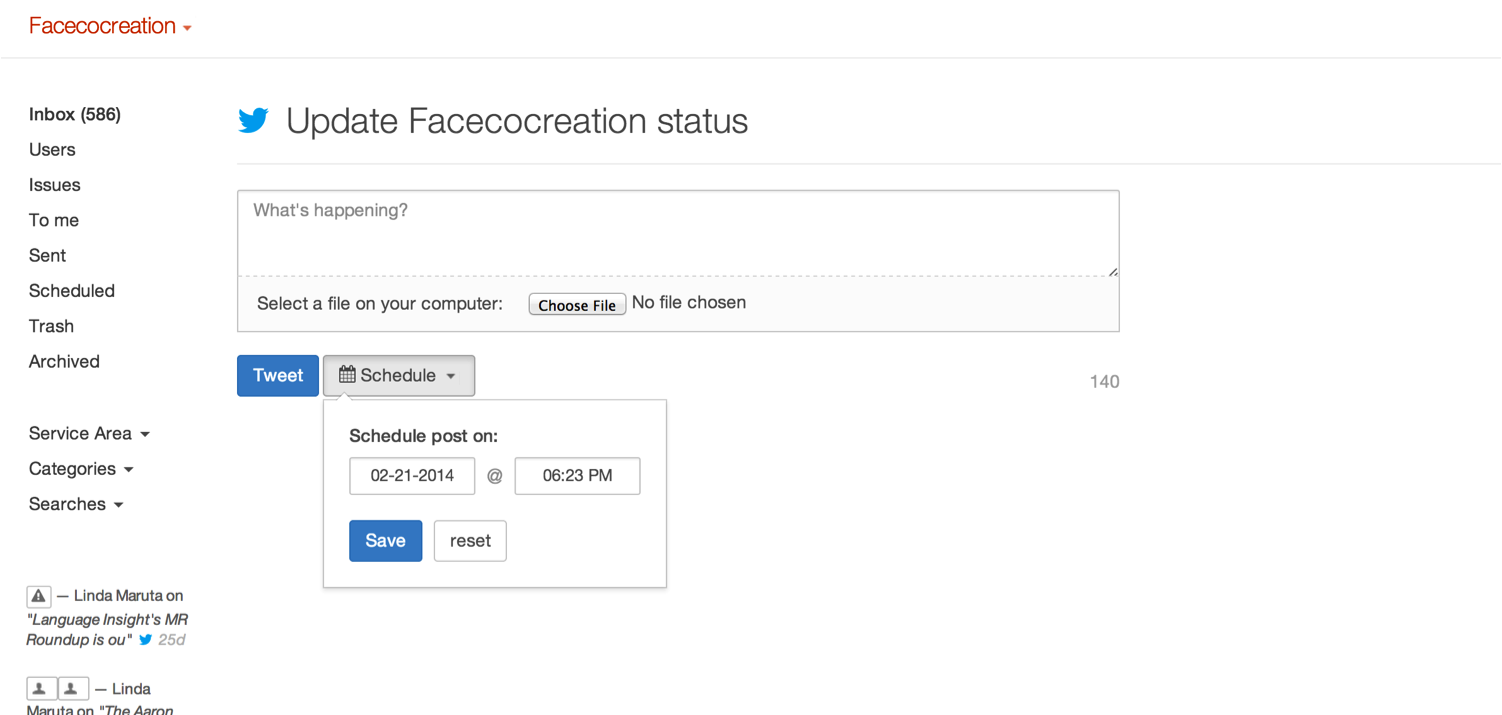Image resolution: width=1502 pixels, height=715 pixels.
Task: Focus the What's happening text area
Action: click(677, 233)
